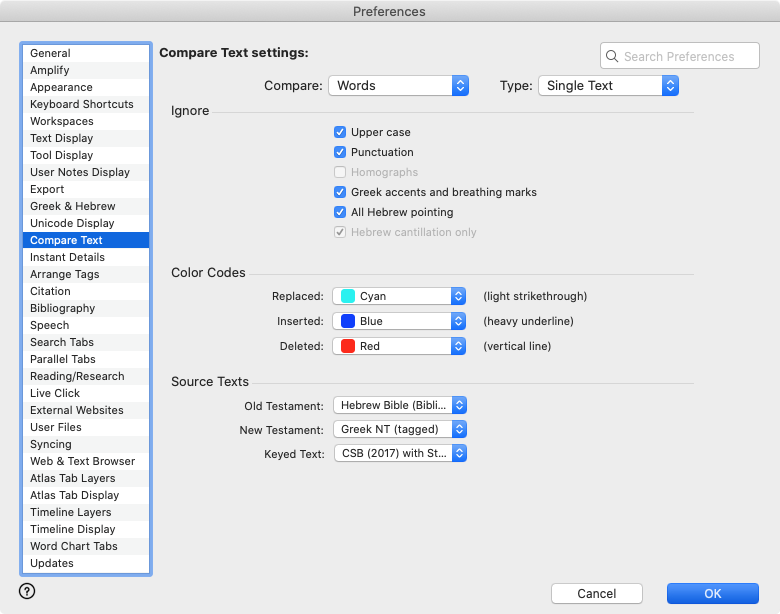Click the Search Preferences field
This screenshot has width=780, height=614.
(688, 57)
